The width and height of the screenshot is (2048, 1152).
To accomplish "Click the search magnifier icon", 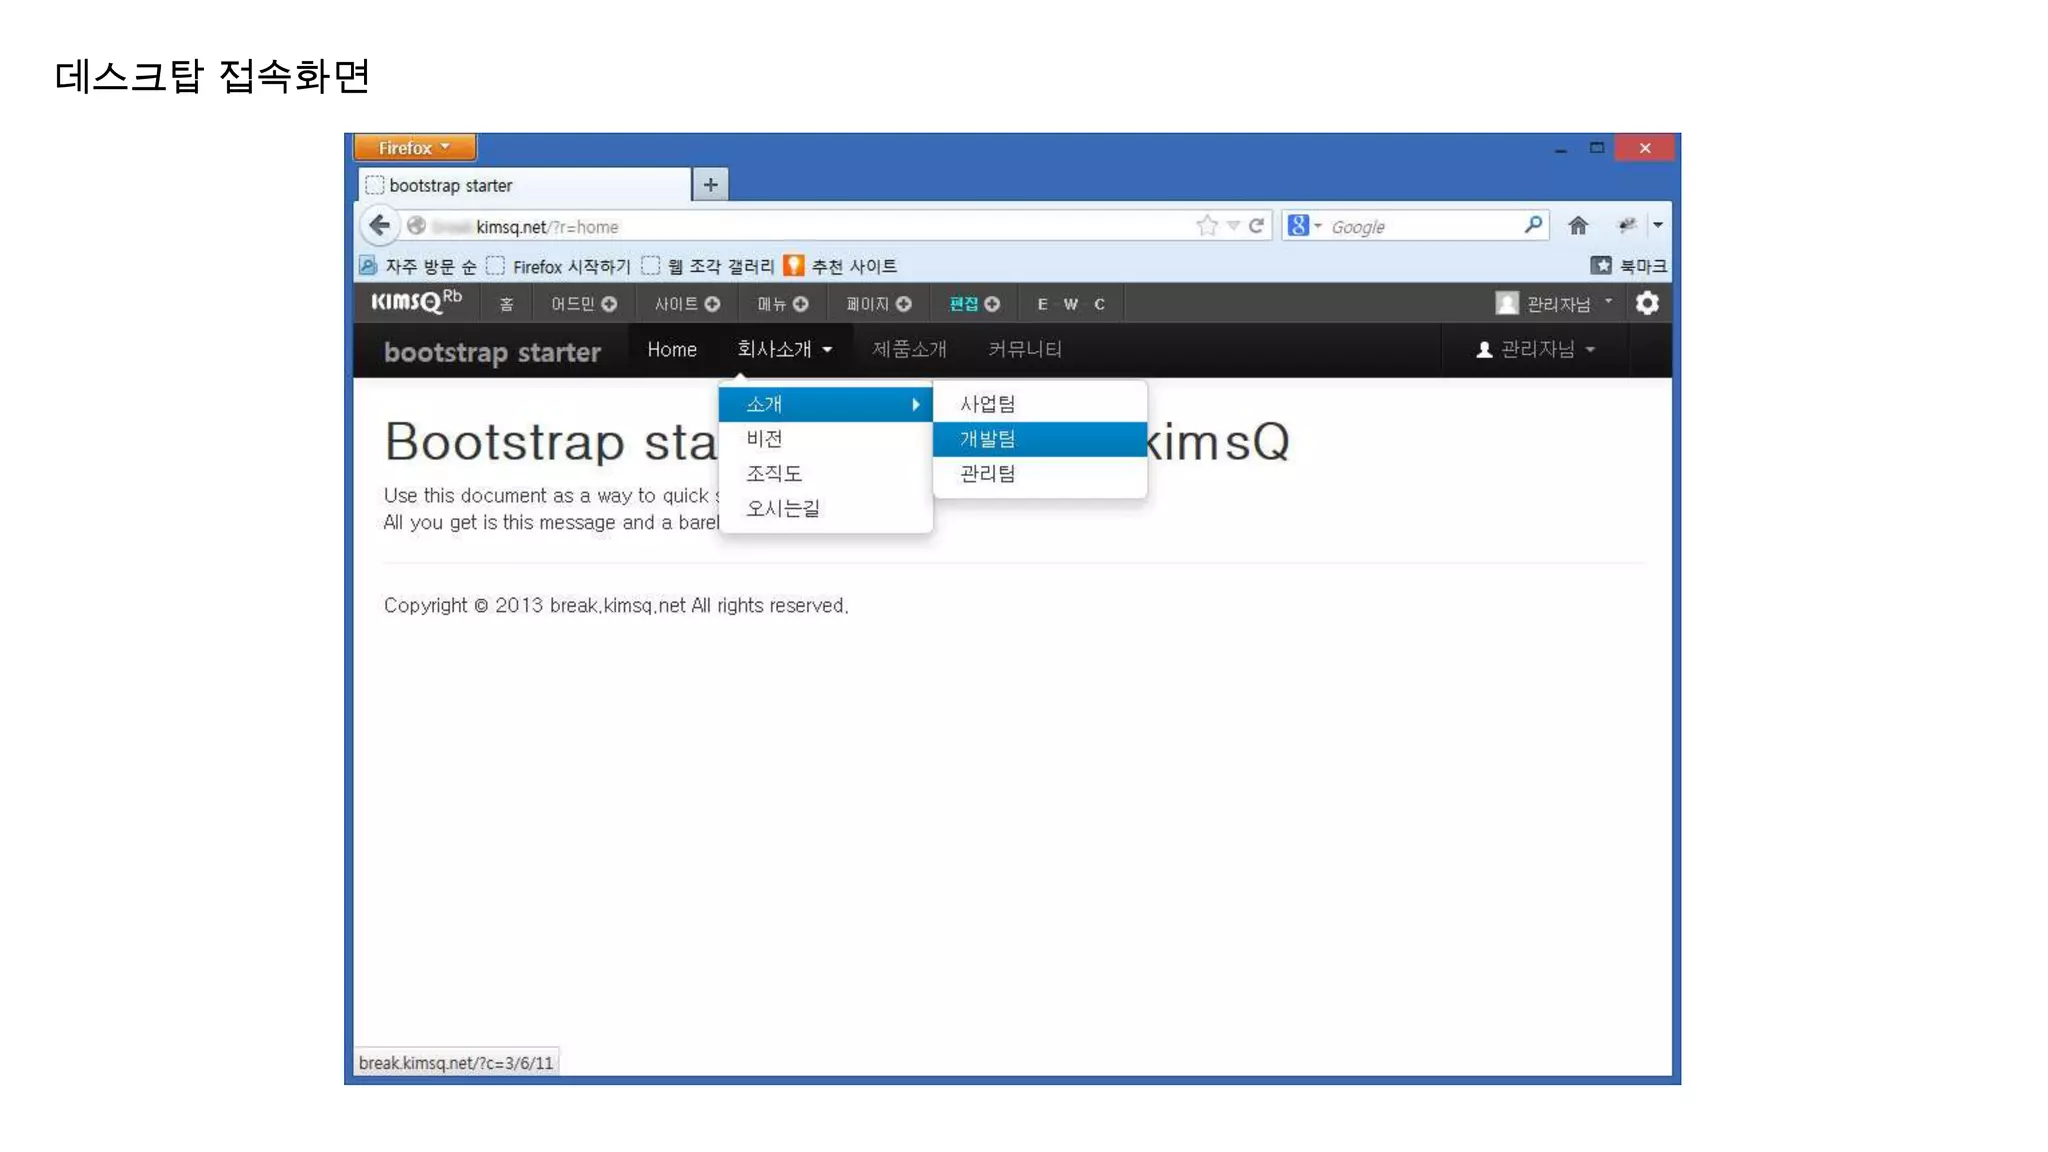I will pos(1532,225).
